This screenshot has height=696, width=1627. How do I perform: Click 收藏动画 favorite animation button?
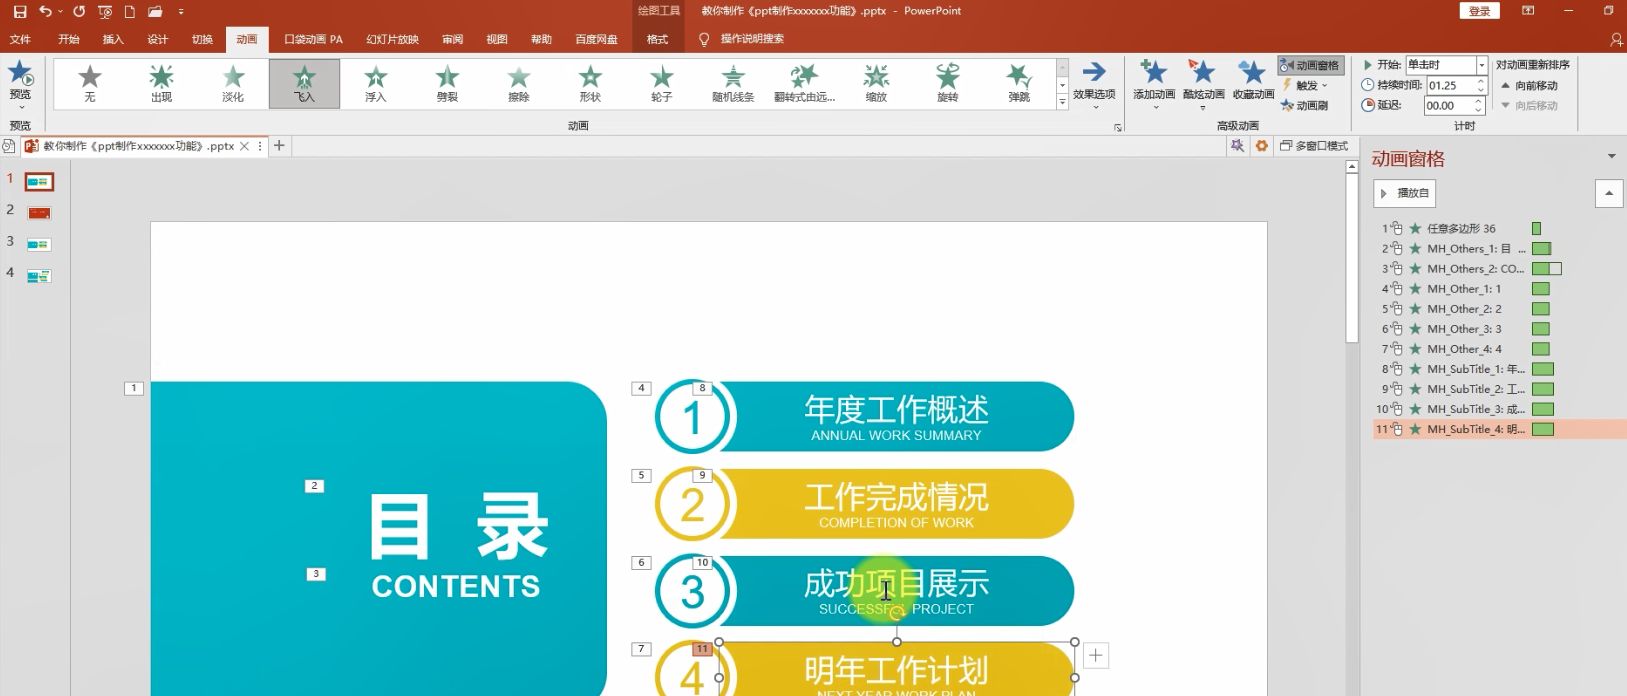pyautogui.click(x=1253, y=80)
